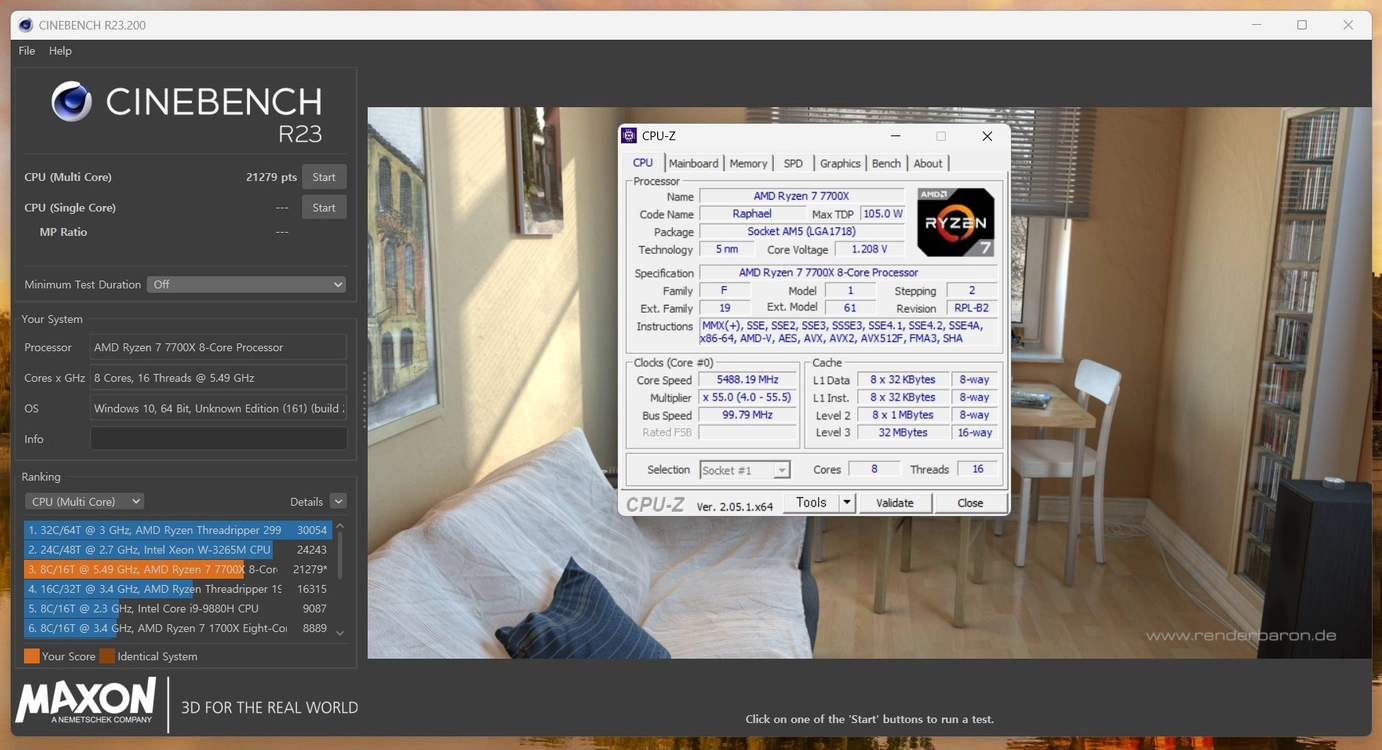Close the CPU-Z window with X

(x=987, y=136)
